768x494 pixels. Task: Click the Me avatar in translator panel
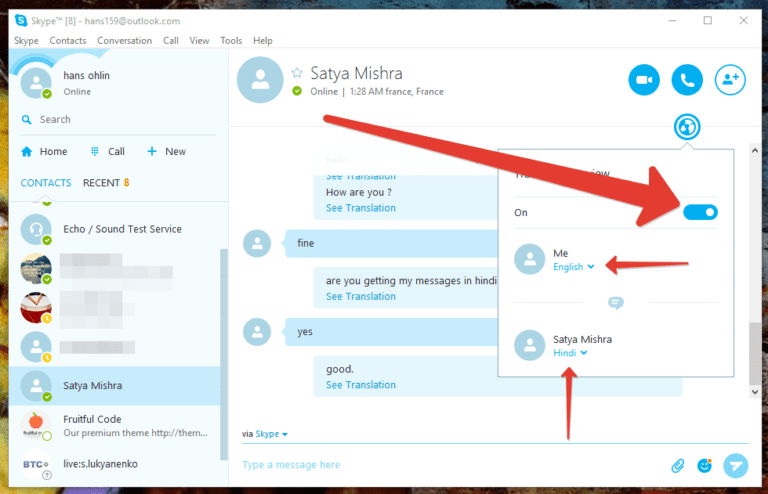coord(529,259)
